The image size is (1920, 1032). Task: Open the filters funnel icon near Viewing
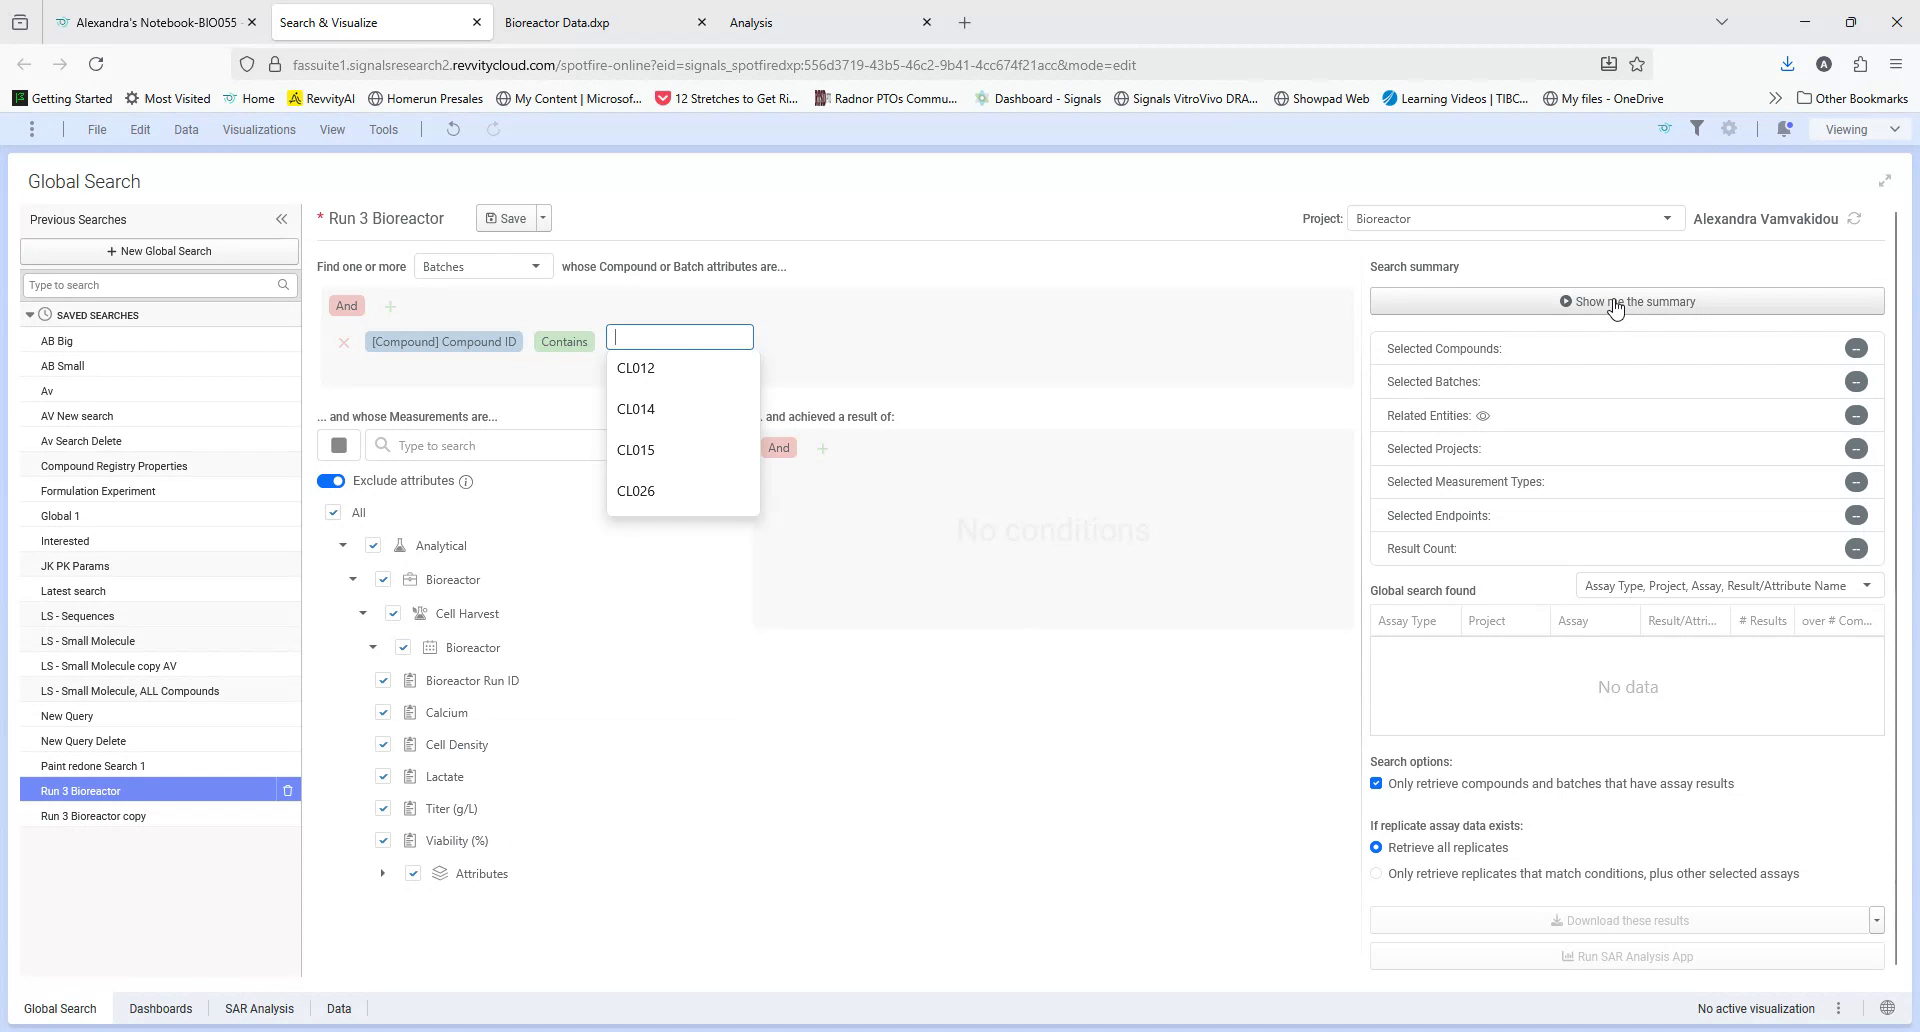pyautogui.click(x=1698, y=129)
